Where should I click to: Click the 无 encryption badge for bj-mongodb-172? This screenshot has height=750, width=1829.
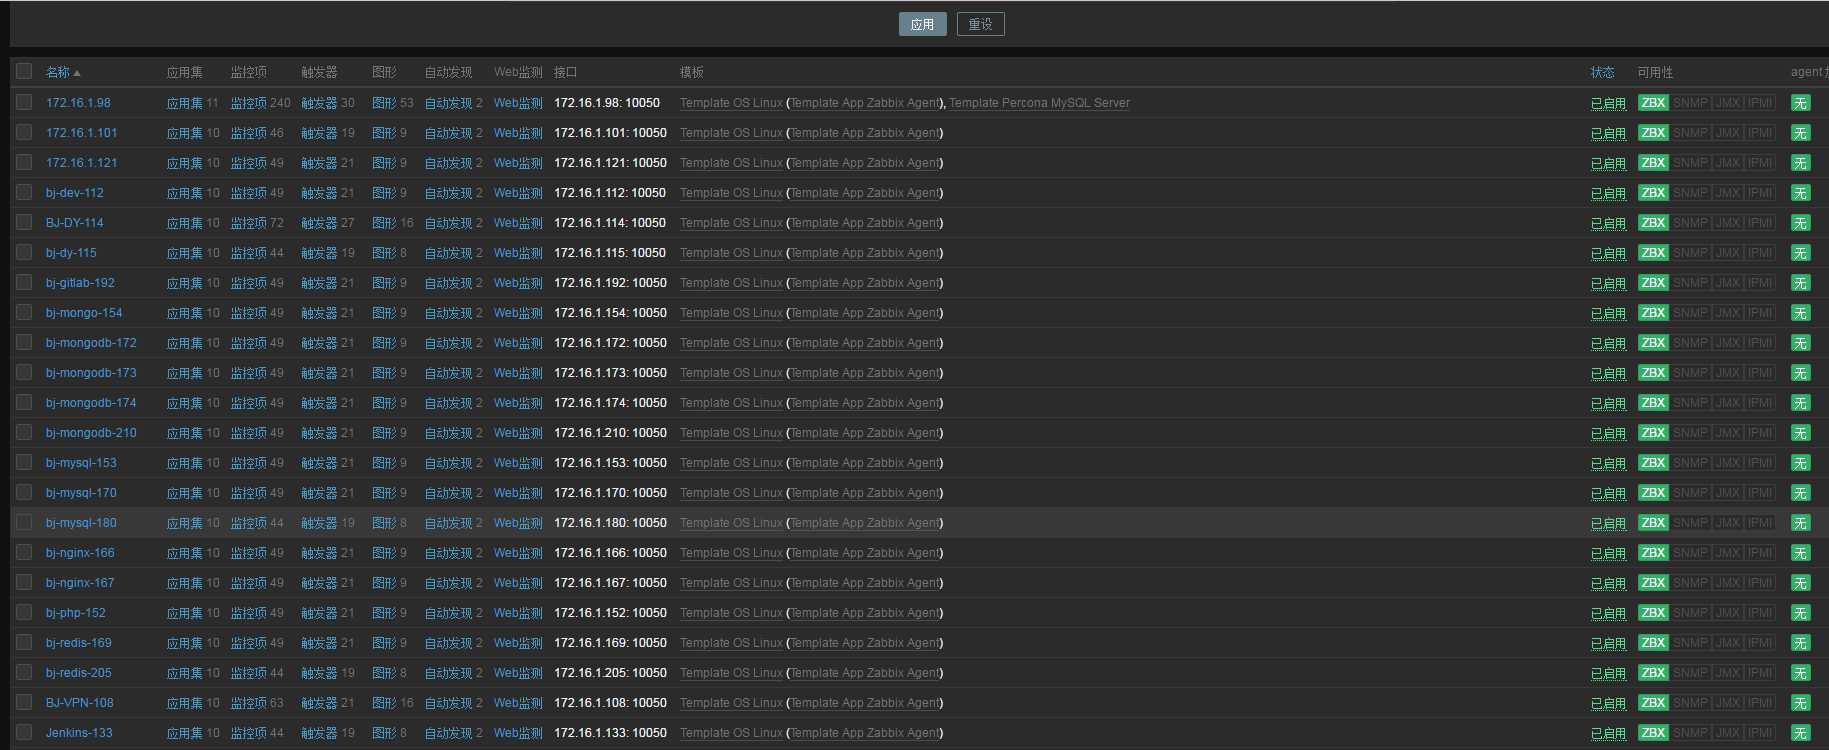1800,343
